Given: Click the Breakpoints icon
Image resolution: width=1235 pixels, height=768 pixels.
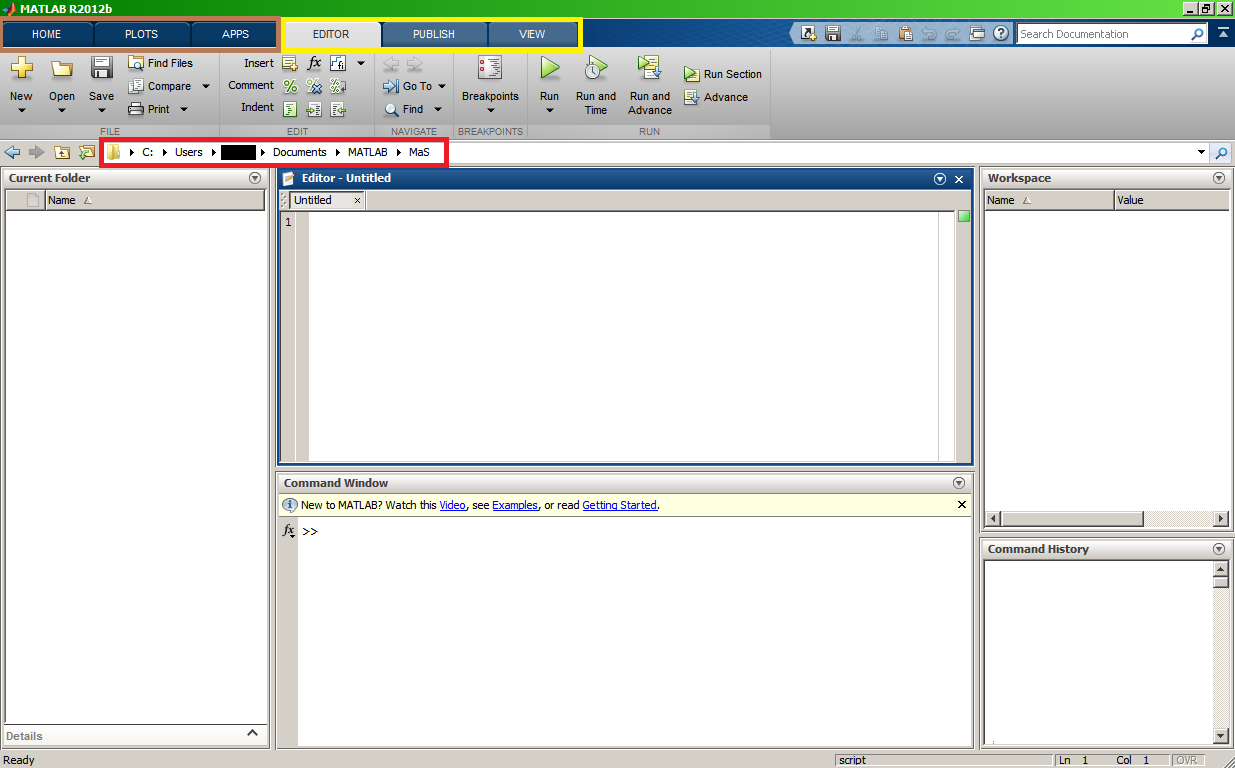Looking at the screenshot, I should click(x=490, y=68).
